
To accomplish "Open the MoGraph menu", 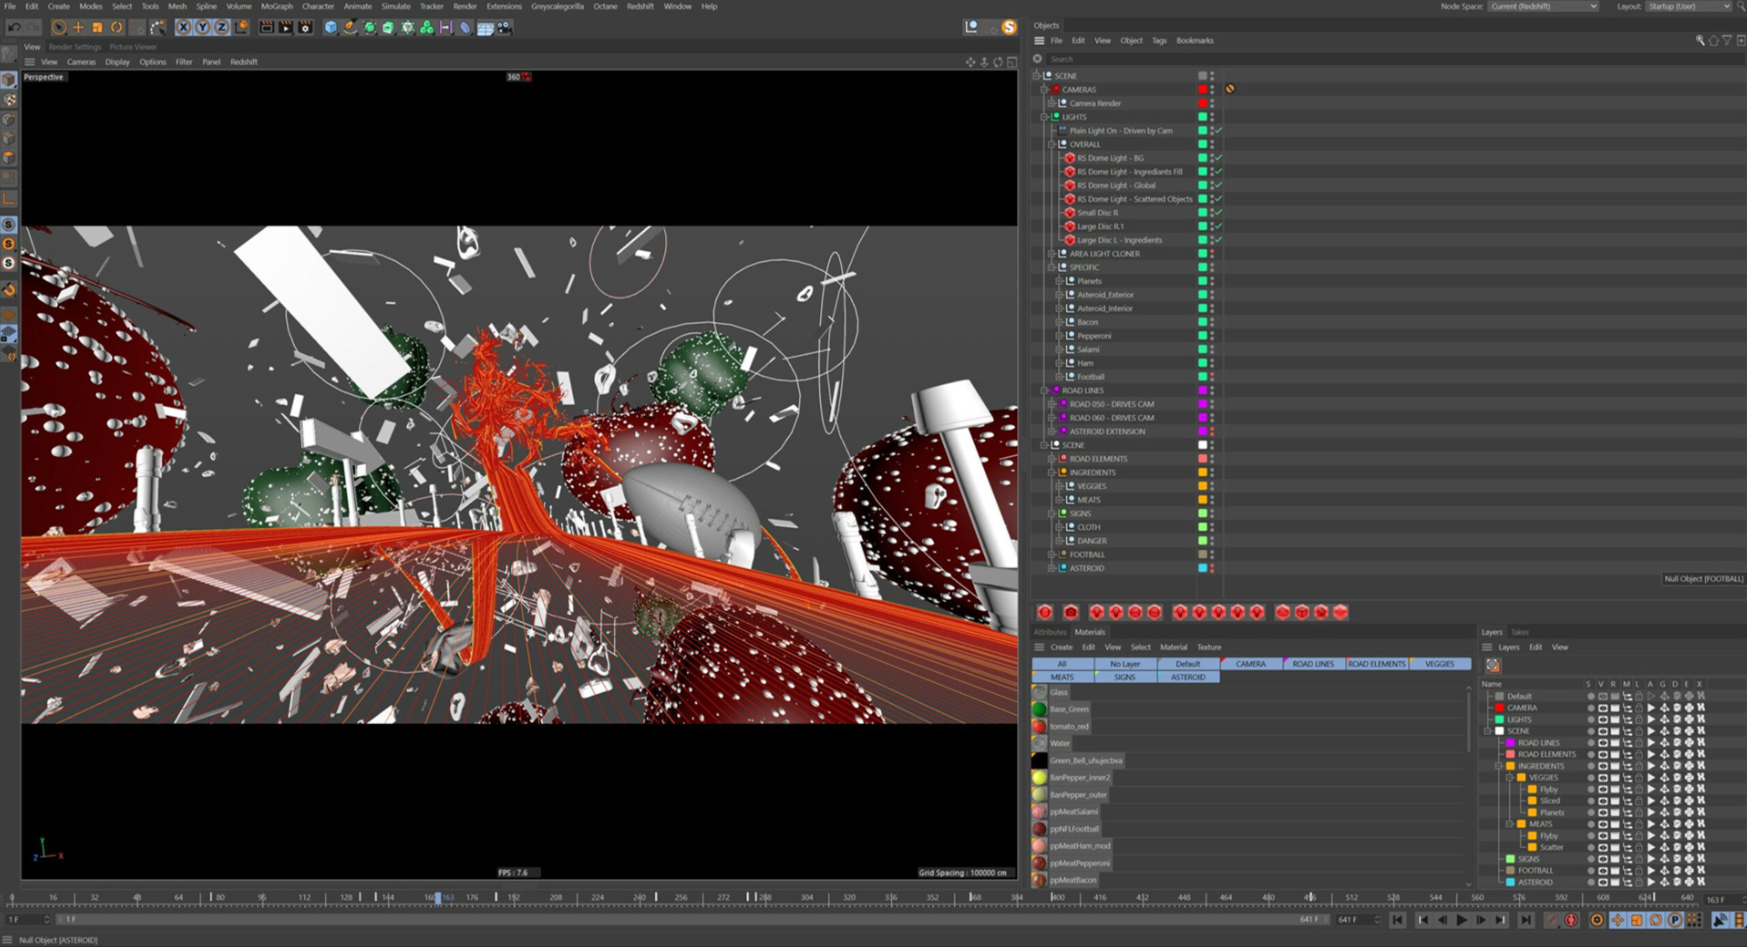I will point(276,6).
